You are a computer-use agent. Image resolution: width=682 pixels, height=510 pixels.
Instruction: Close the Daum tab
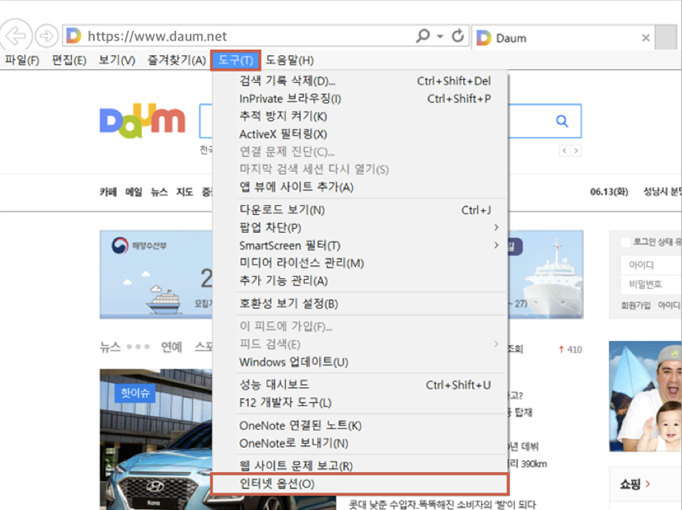[x=646, y=38]
